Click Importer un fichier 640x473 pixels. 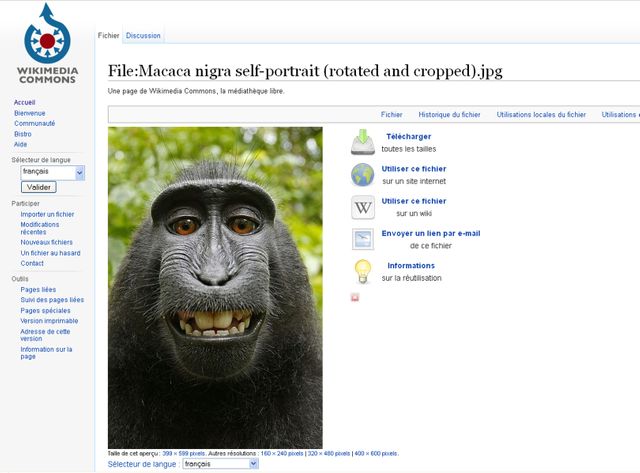(x=47, y=214)
